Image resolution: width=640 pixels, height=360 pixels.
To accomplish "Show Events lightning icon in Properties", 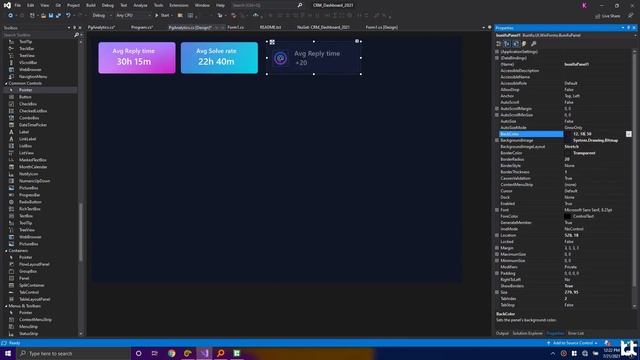I will (x=524, y=44).
